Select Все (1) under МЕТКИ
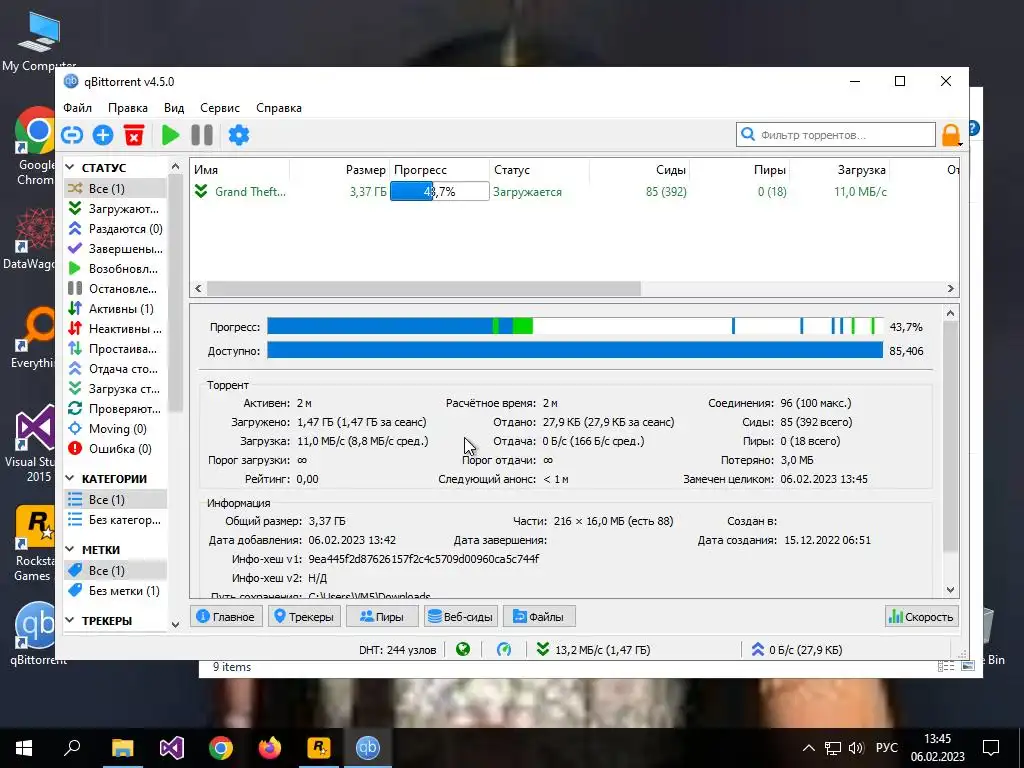 pos(116,570)
